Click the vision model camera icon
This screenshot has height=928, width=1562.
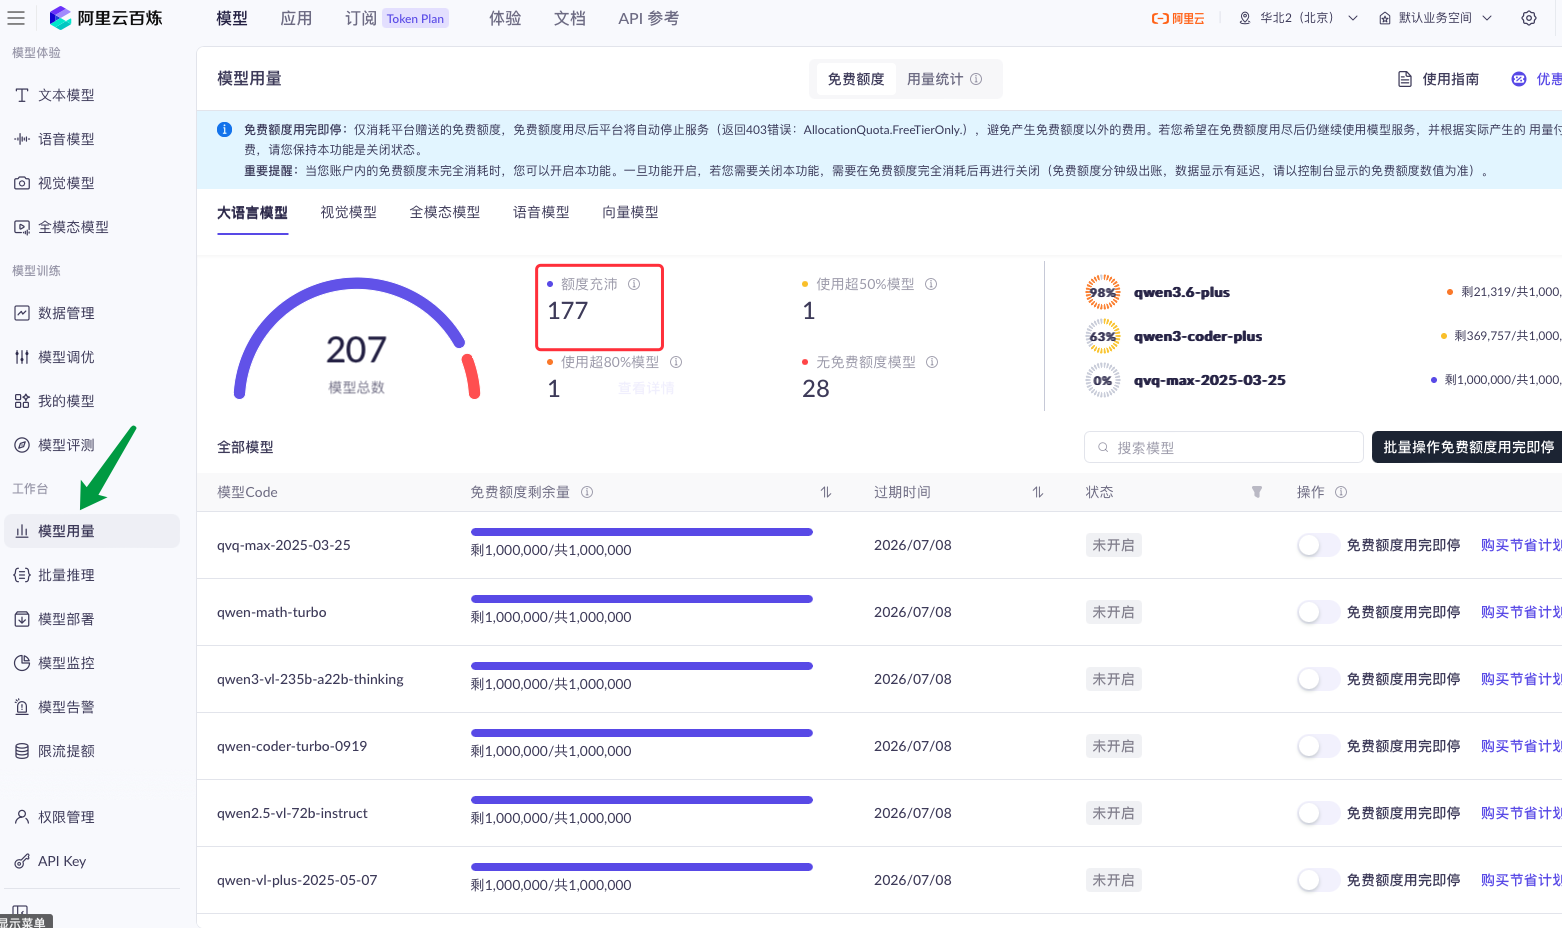[x=22, y=183]
